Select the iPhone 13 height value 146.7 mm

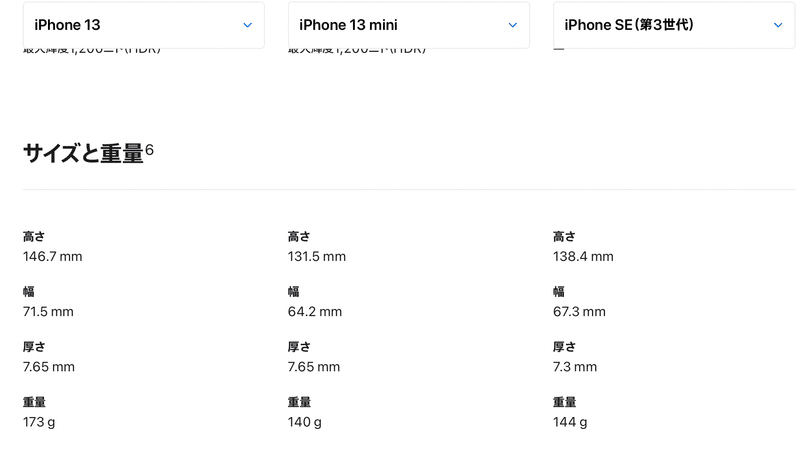pyautogui.click(x=53, y=256)
